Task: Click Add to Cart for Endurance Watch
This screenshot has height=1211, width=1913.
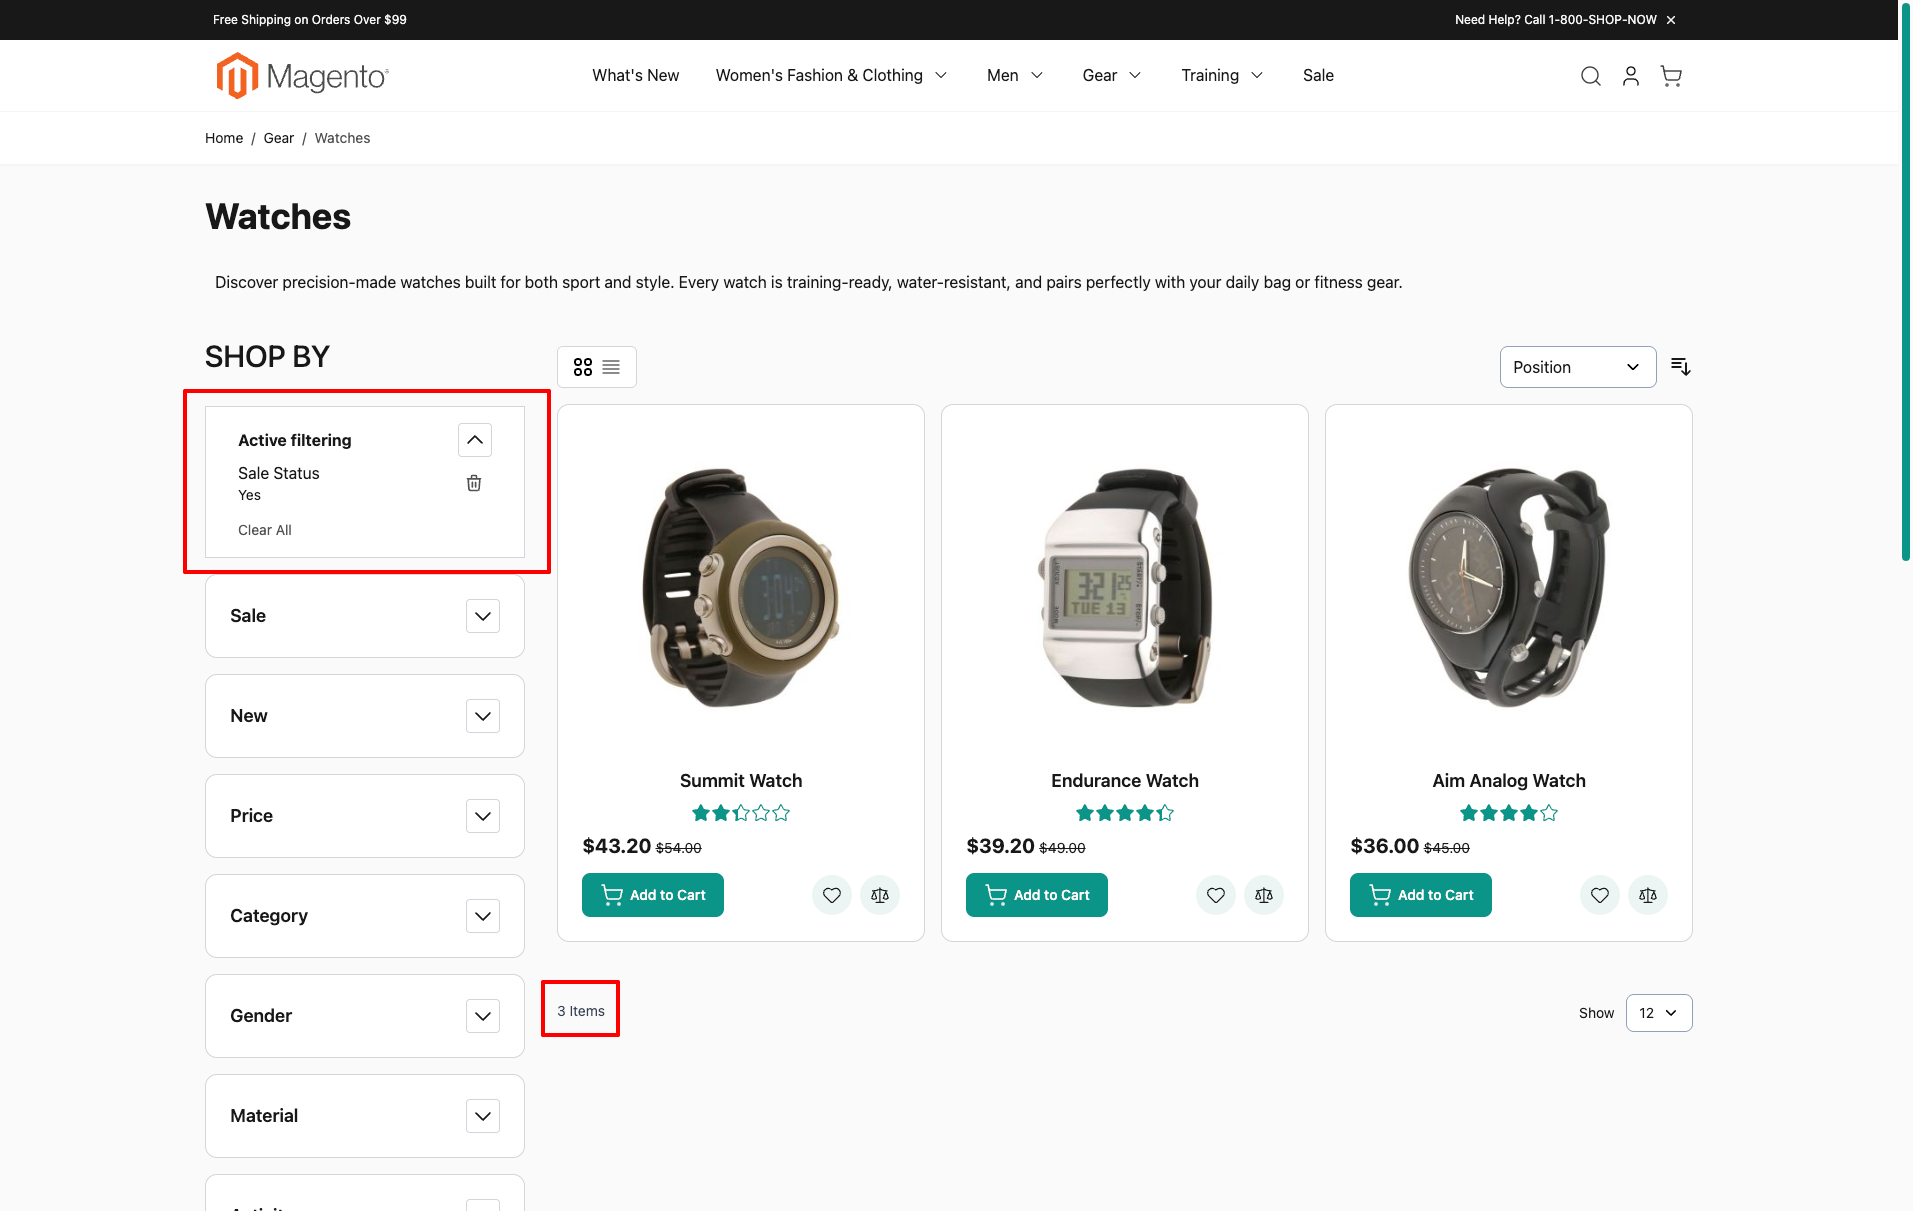Action: click(1036, 895)
